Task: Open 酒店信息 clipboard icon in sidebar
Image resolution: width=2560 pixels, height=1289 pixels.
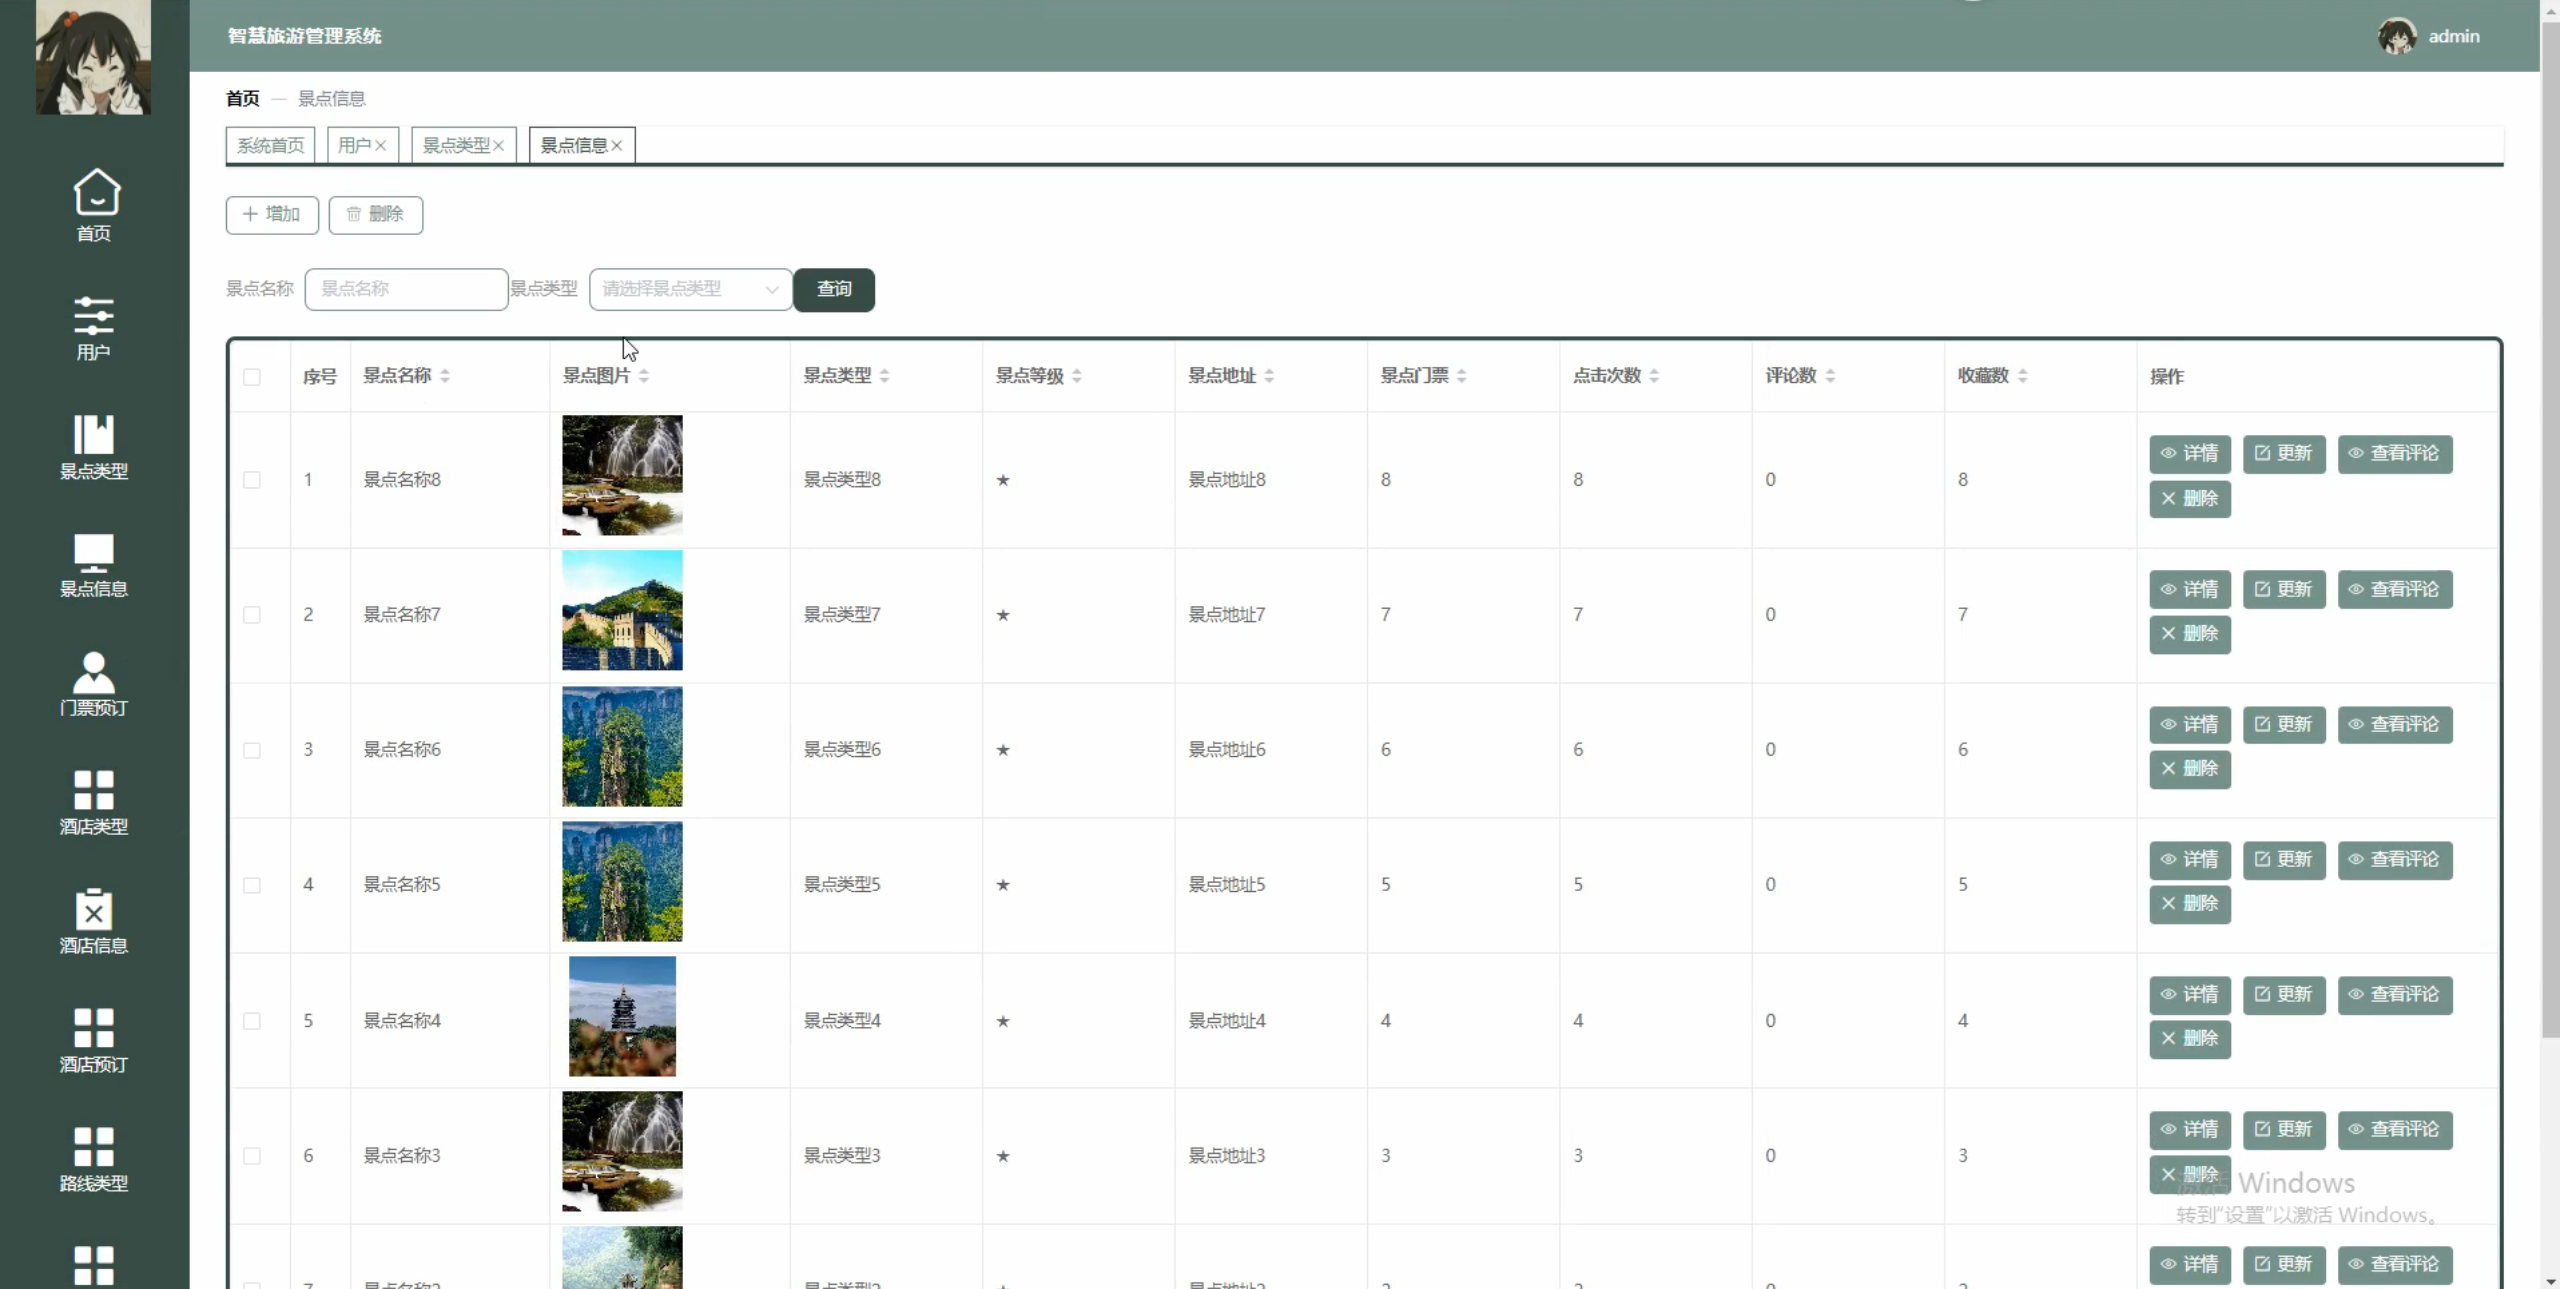Action: tap(93, 910)
